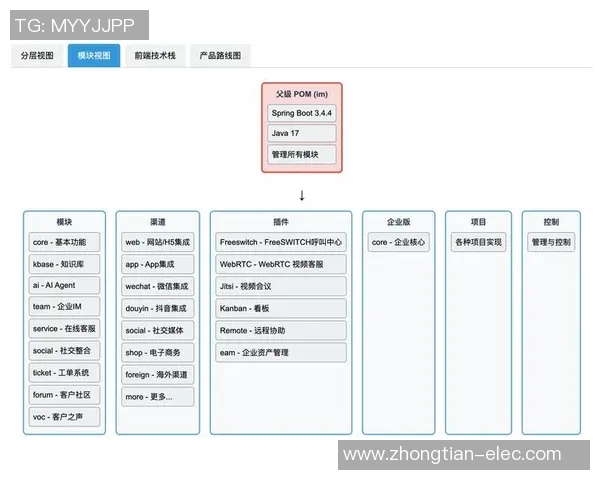This screenshot has height=480, width=600.
Task: Select voc - 客户之声 item
Action: 64,417
